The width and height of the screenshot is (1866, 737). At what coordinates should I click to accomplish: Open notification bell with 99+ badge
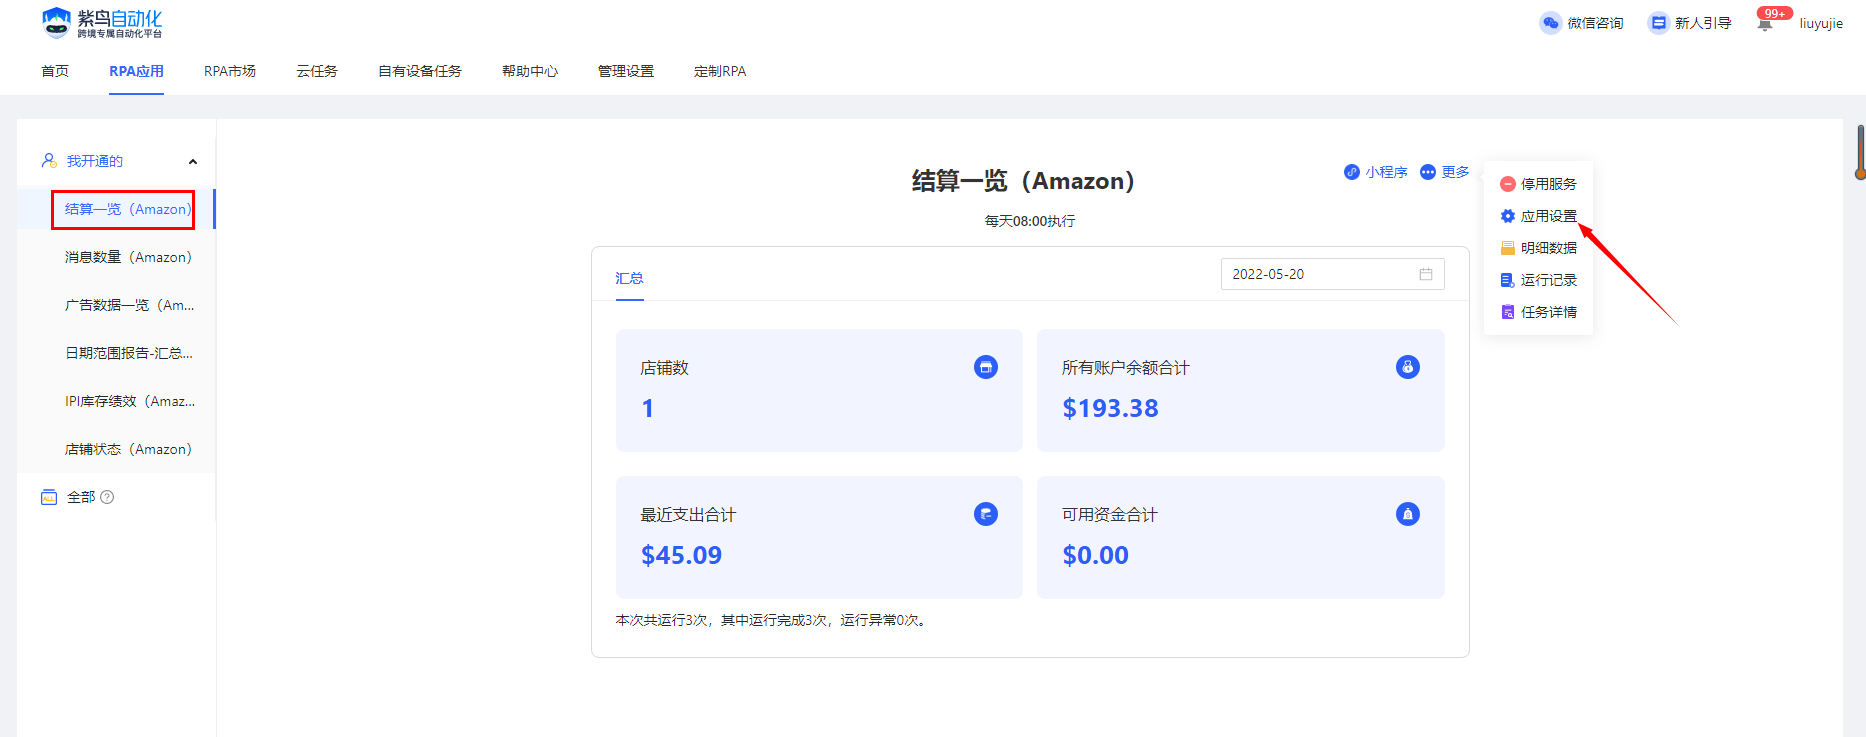click(x=1765, y=24)
